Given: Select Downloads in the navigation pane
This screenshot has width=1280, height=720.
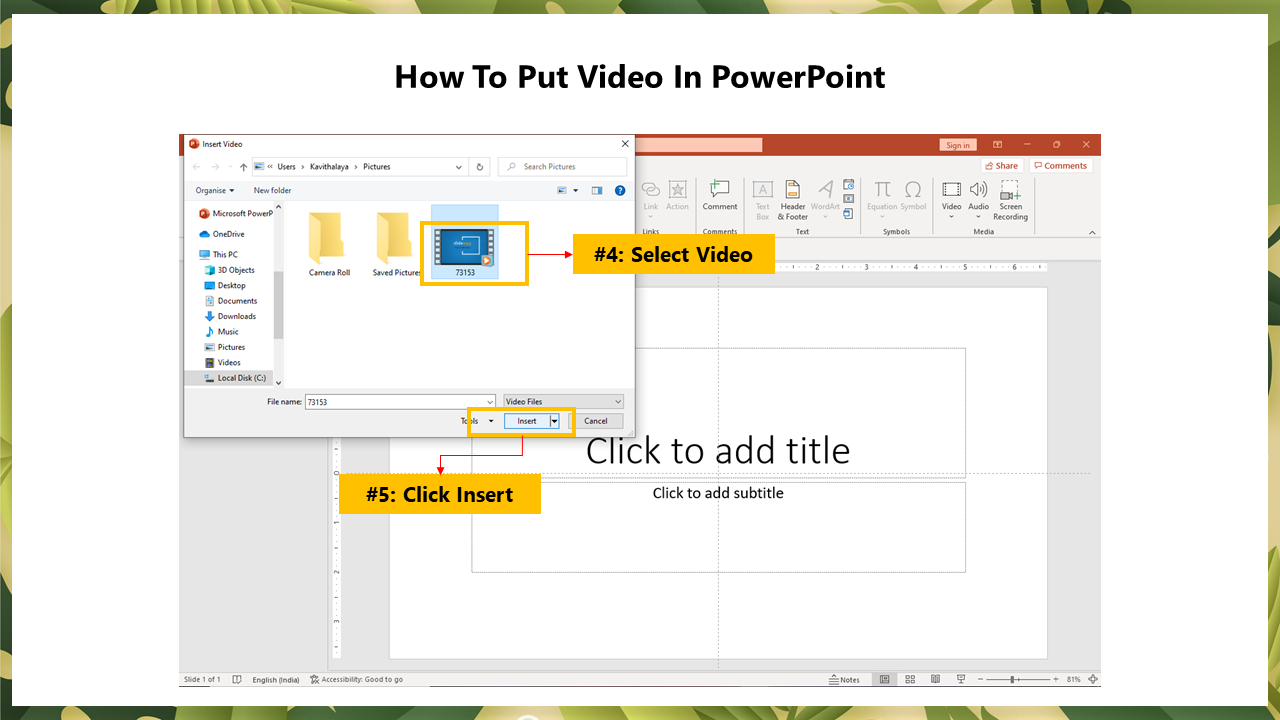Looking at the screenshot, I should click(237, 316).
